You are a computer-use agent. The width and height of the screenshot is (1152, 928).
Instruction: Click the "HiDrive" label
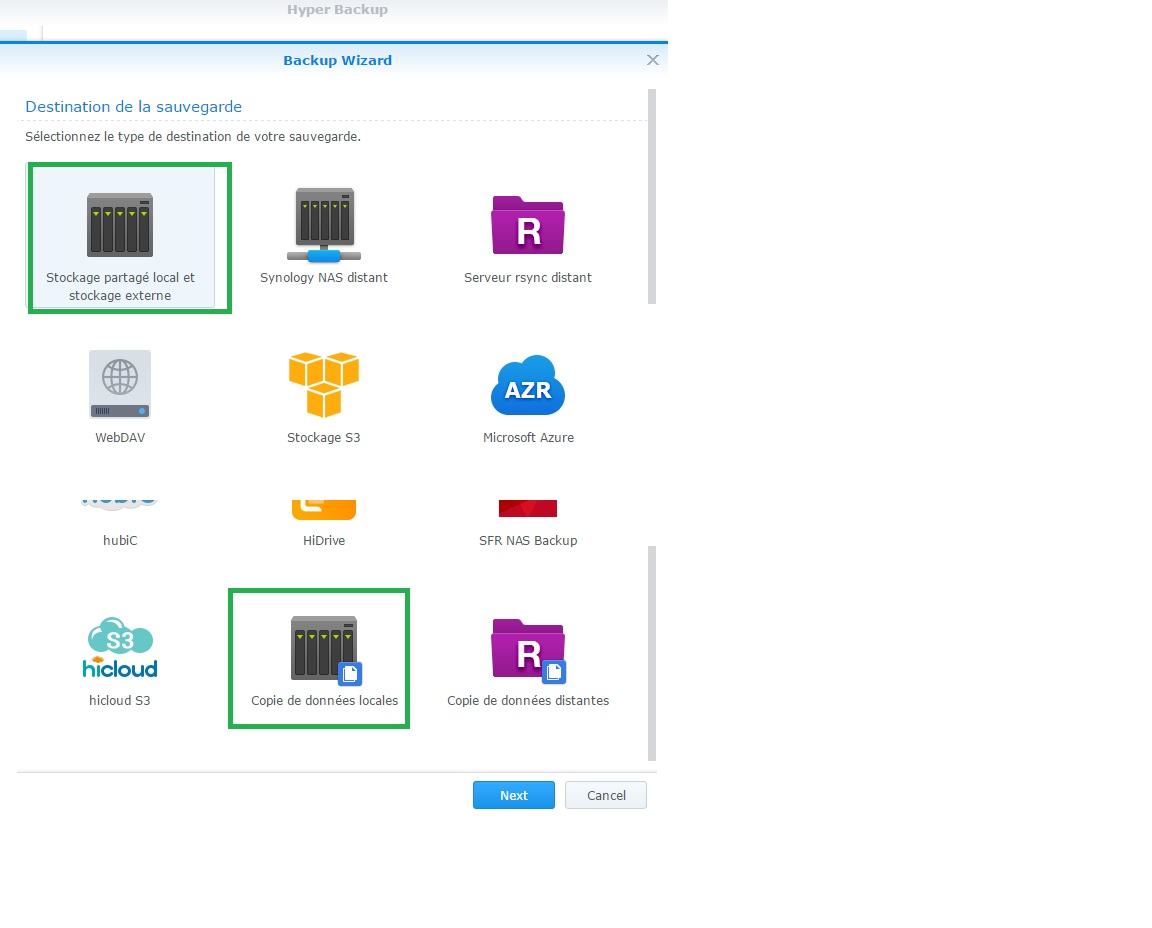324,541
